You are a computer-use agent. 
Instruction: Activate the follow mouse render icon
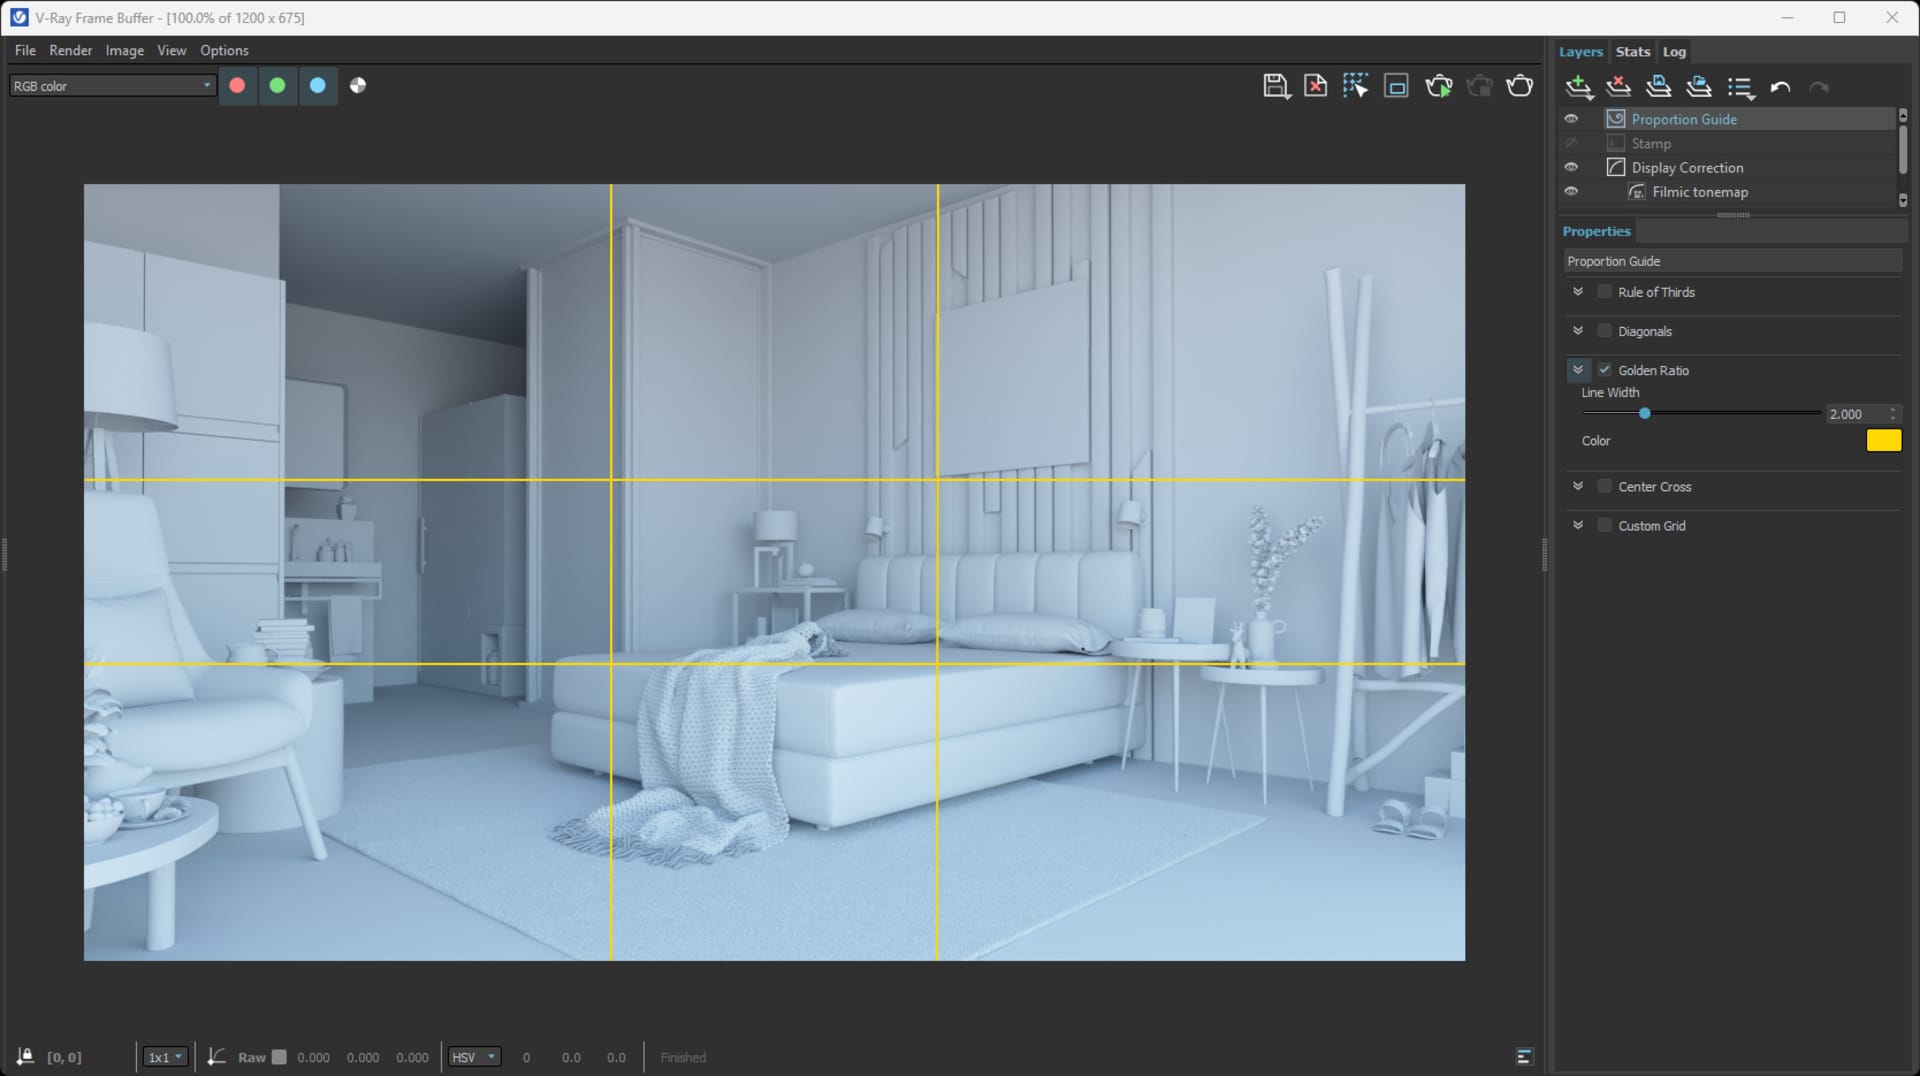coord(1356,87)
